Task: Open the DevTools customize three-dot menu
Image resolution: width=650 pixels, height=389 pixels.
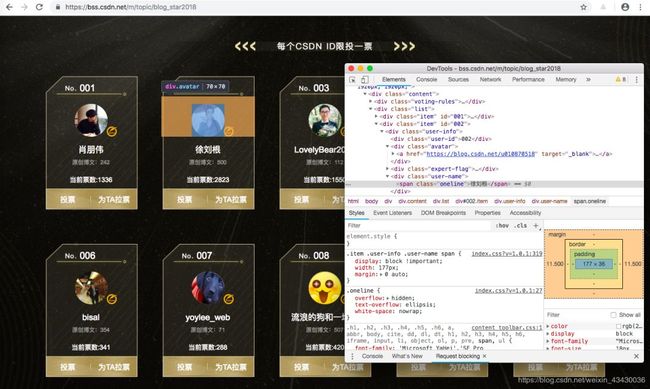Action: [x=636, y=80]
